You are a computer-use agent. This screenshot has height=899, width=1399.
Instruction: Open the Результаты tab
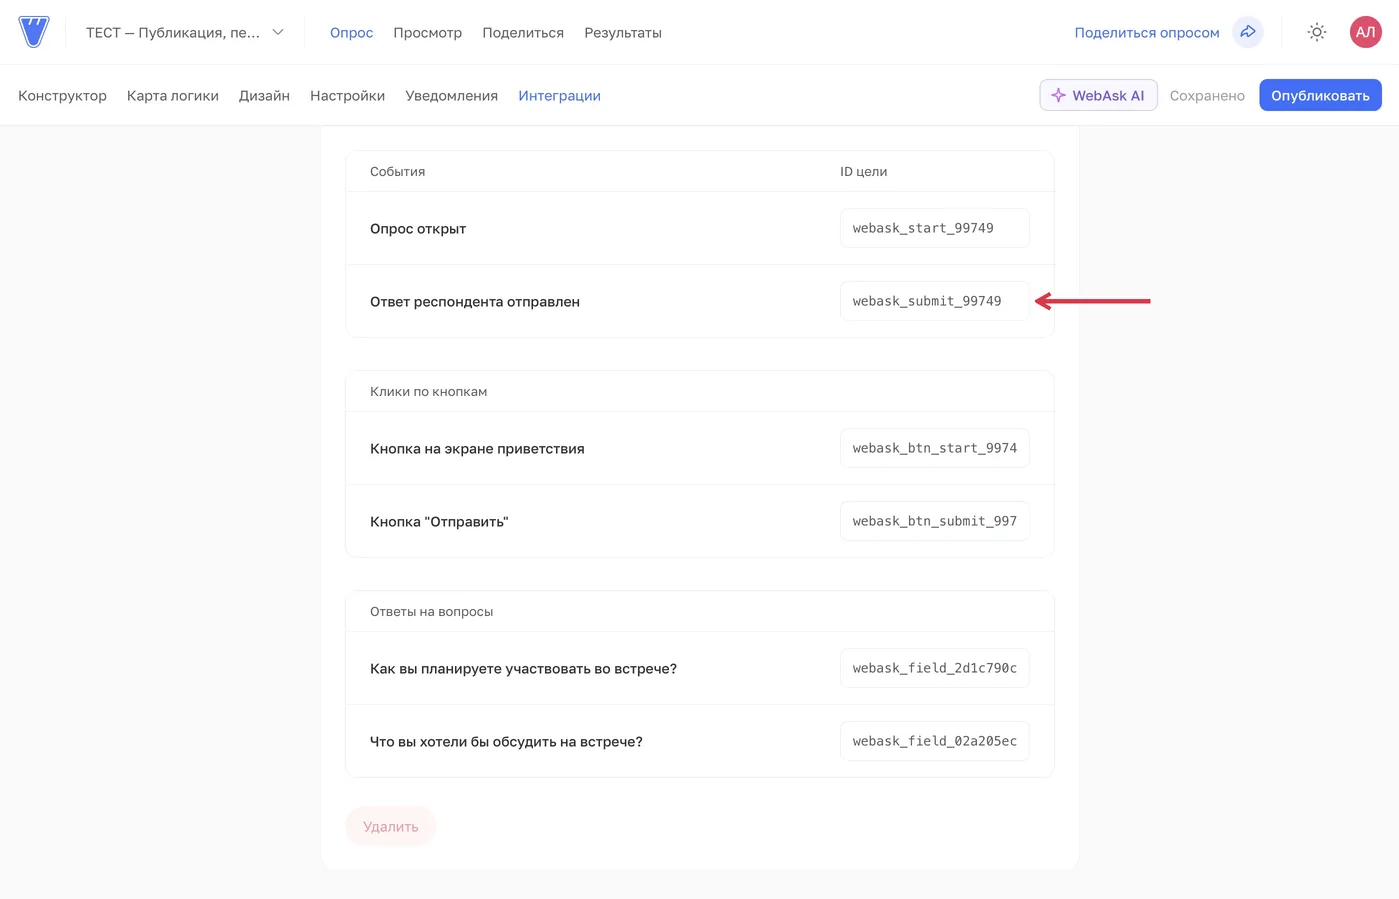(x=623, y=33)
